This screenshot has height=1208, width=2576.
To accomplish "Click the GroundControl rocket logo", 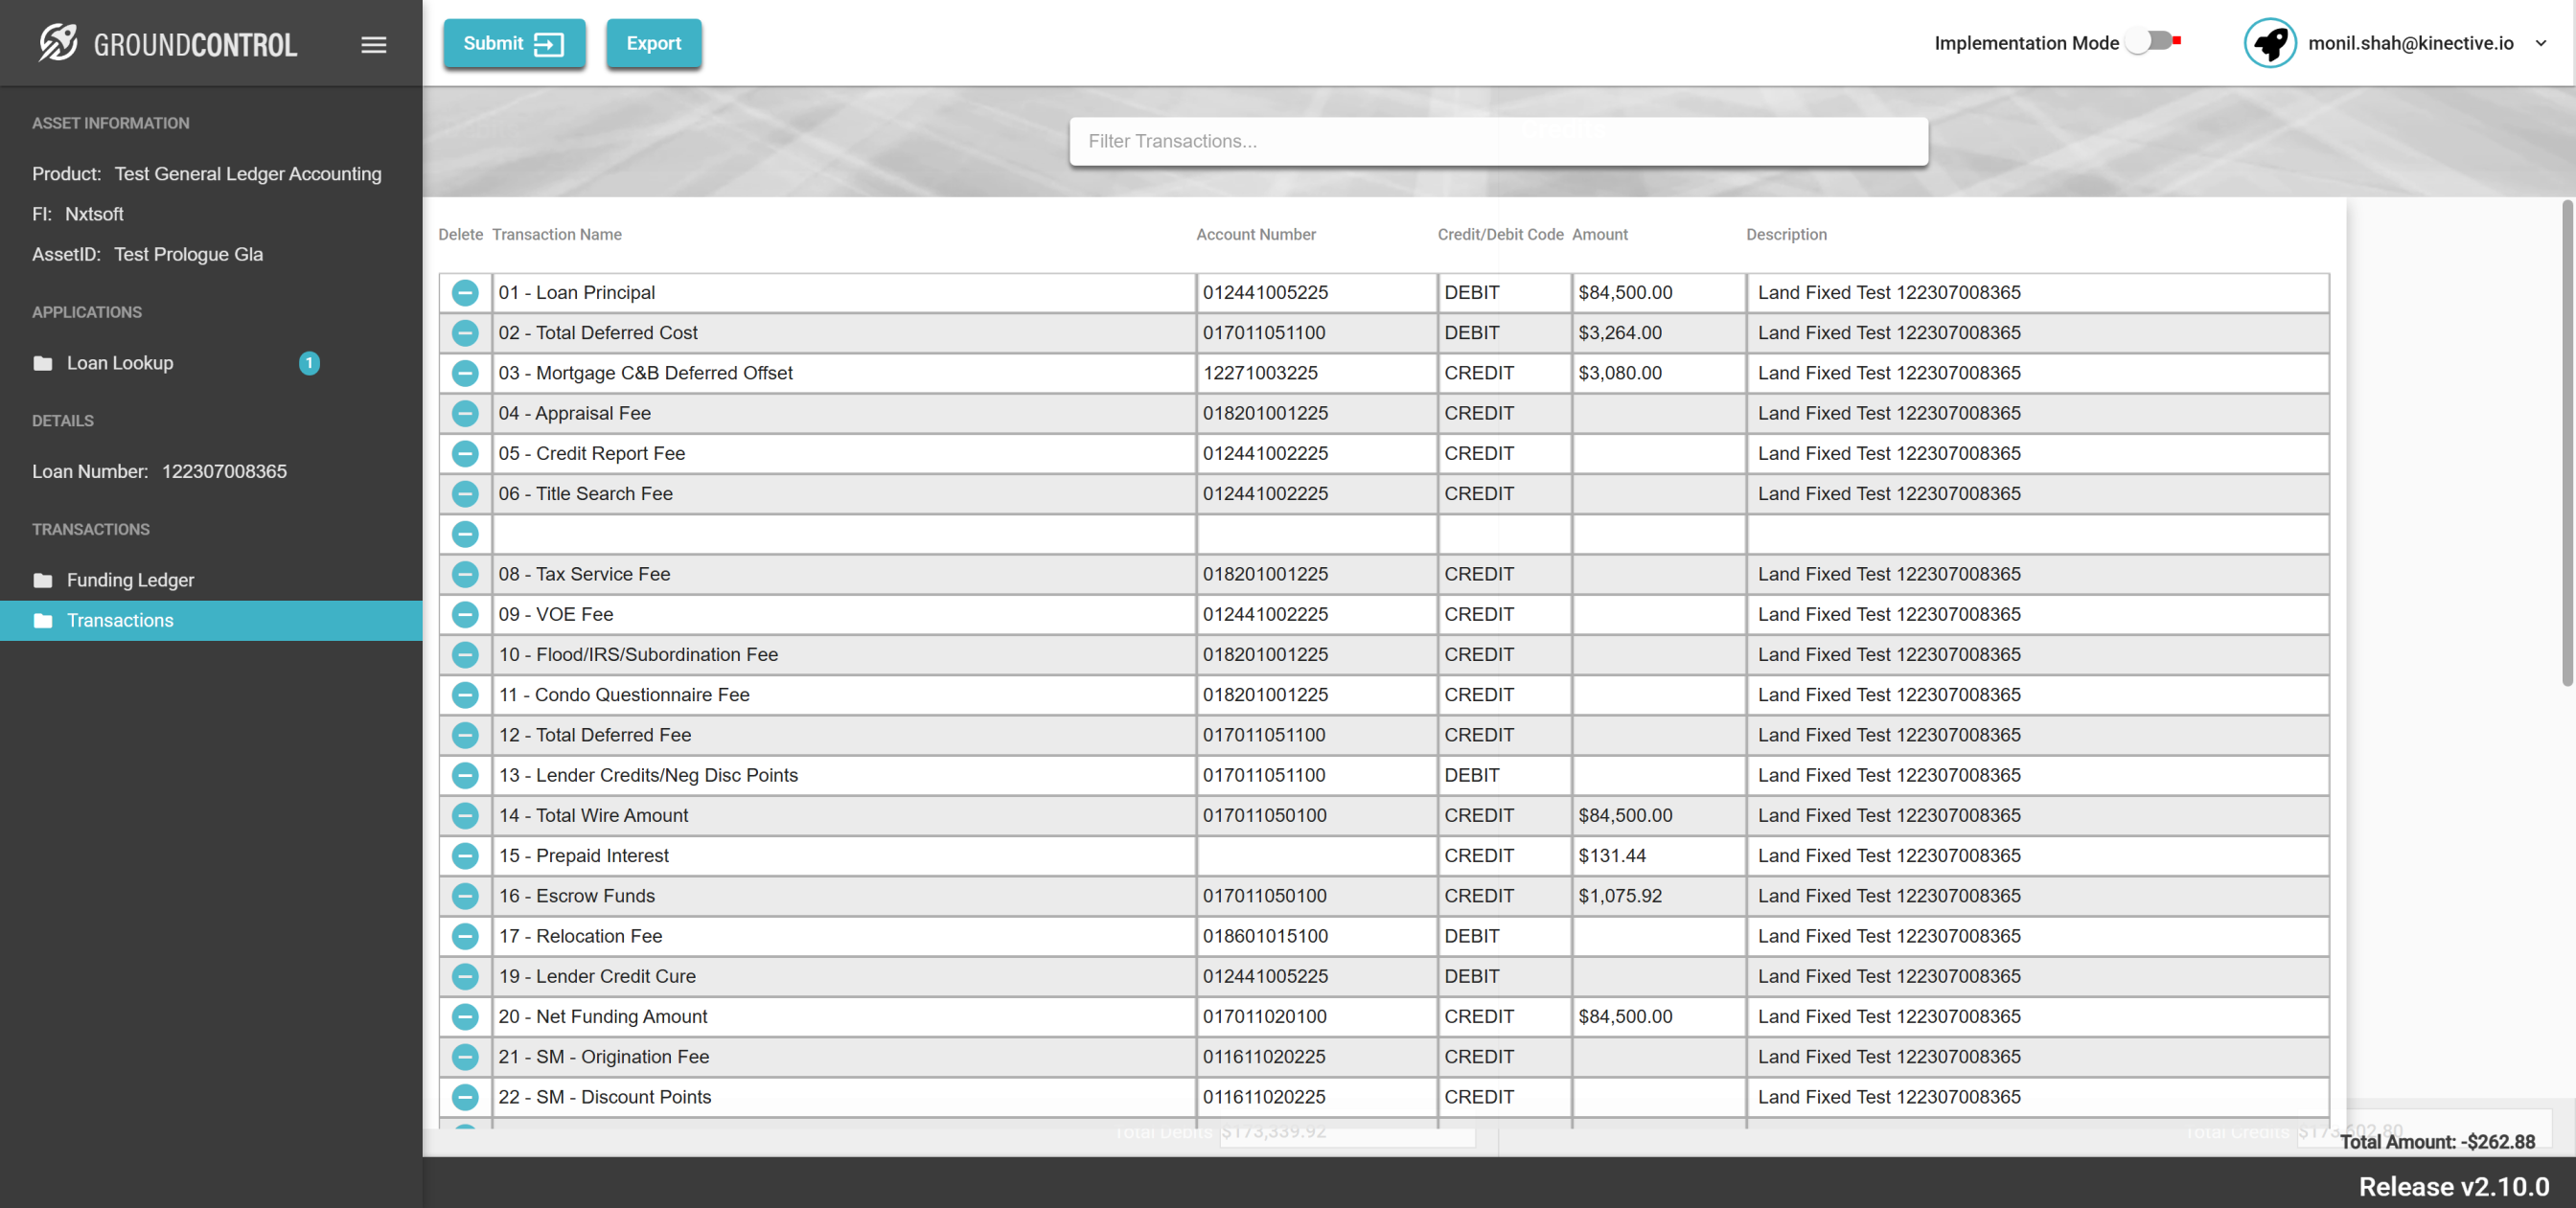I will coord(58,43).
